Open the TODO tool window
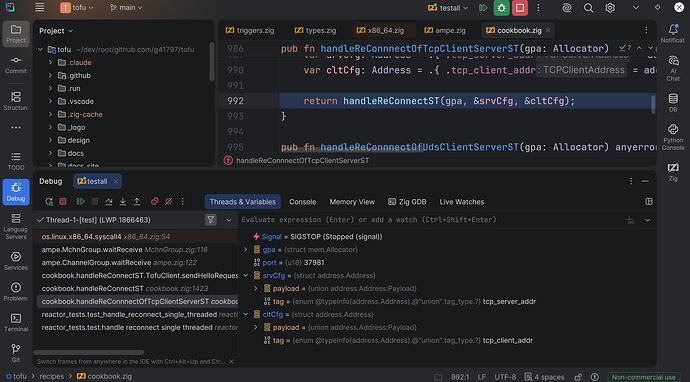Screen dimensions: 690x382 click(16, 161)
